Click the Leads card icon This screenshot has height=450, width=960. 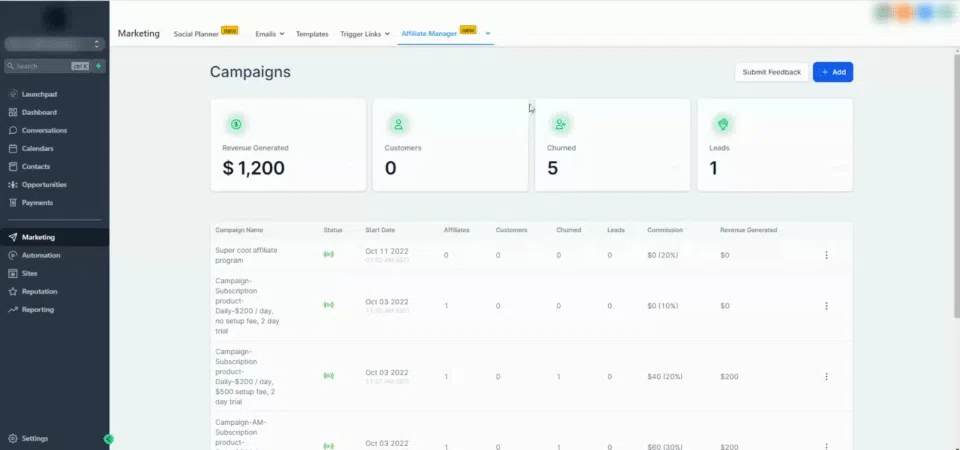[x=722, y=124]
